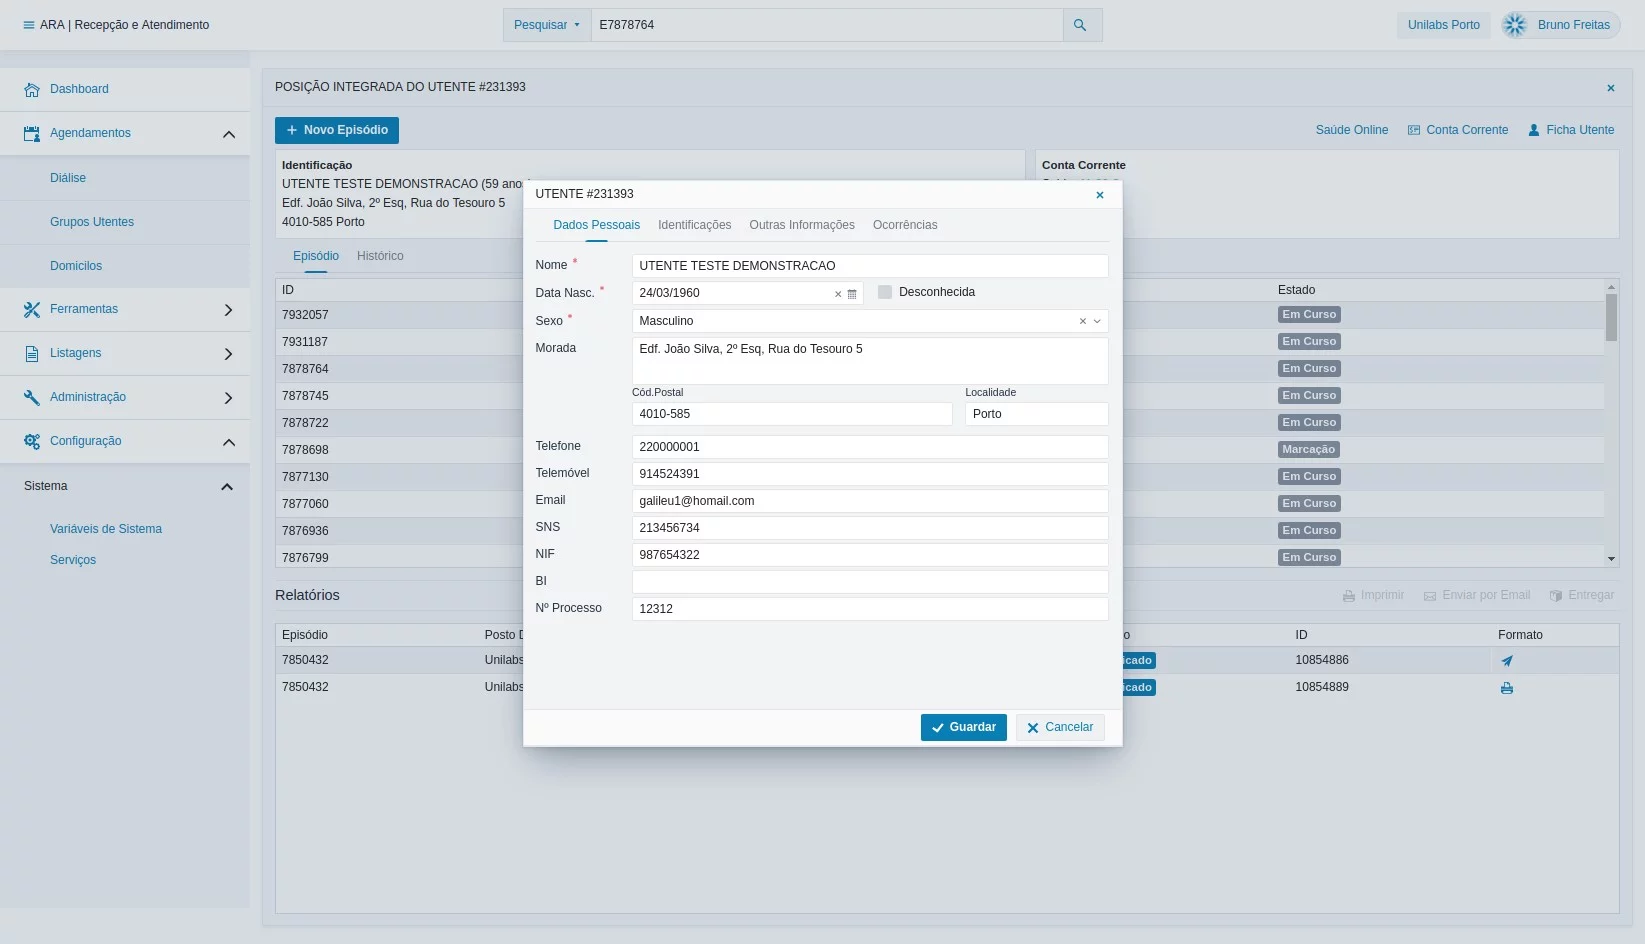Open the Outras Informações tab
The width and height of the screenshot is (1645, 944).
pyautogui.click(x=802, y=225)
